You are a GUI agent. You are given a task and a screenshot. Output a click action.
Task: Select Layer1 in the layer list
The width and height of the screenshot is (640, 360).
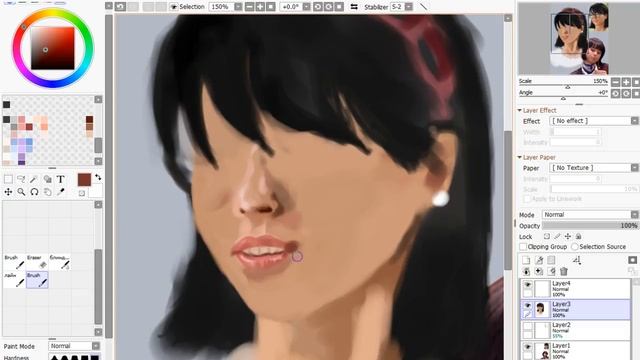click(x=576, y=351)
